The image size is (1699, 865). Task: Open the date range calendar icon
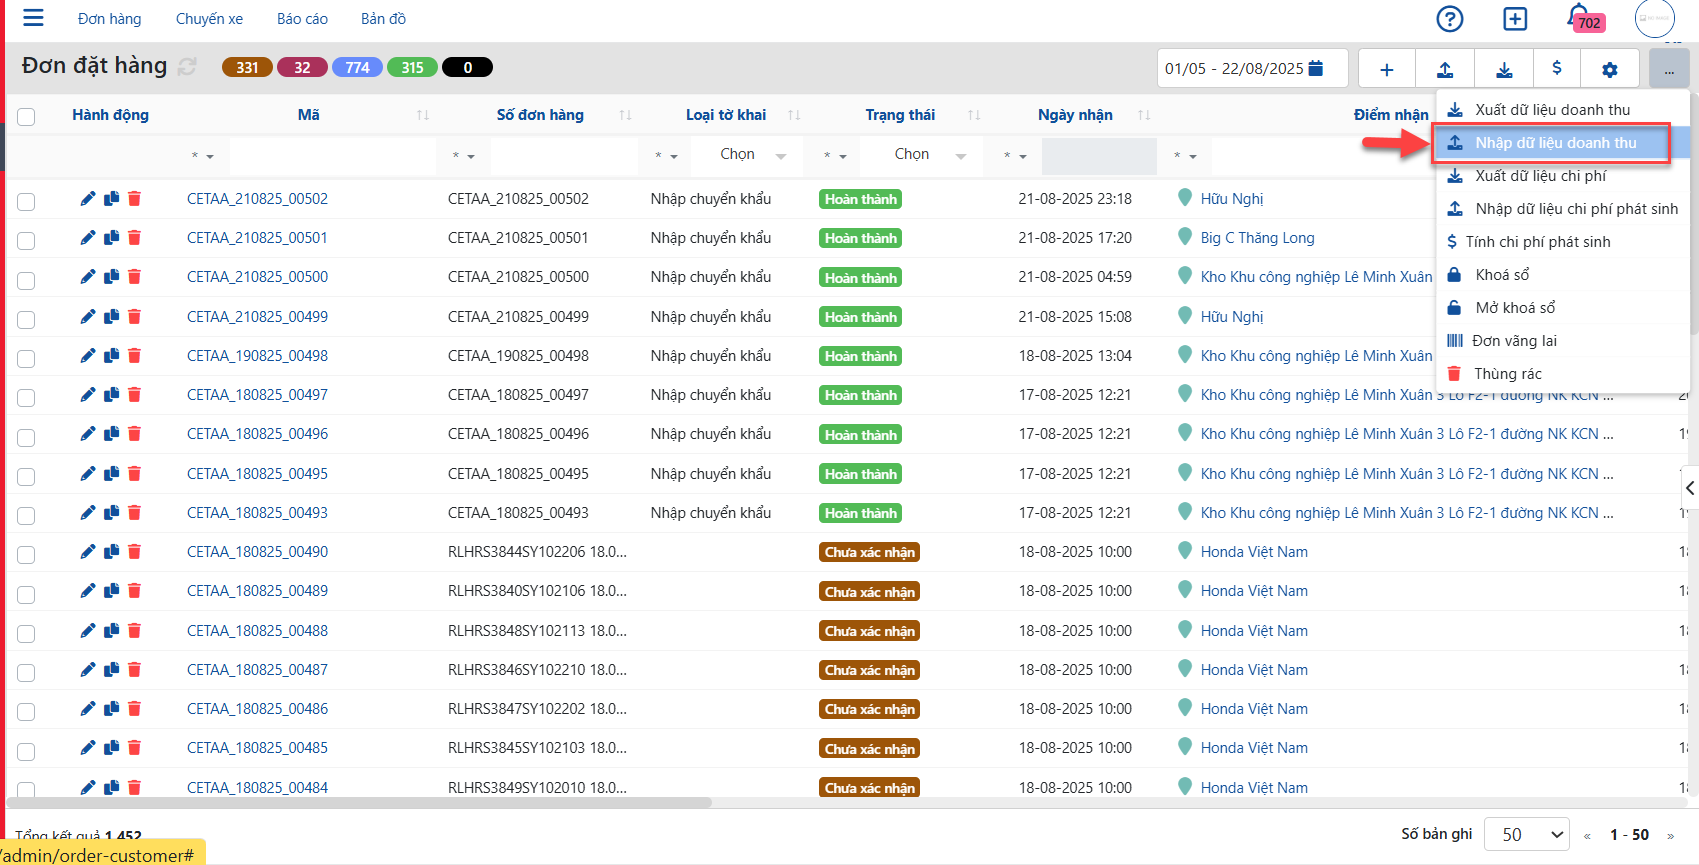pyautogui.click(x=1316, y=68)
